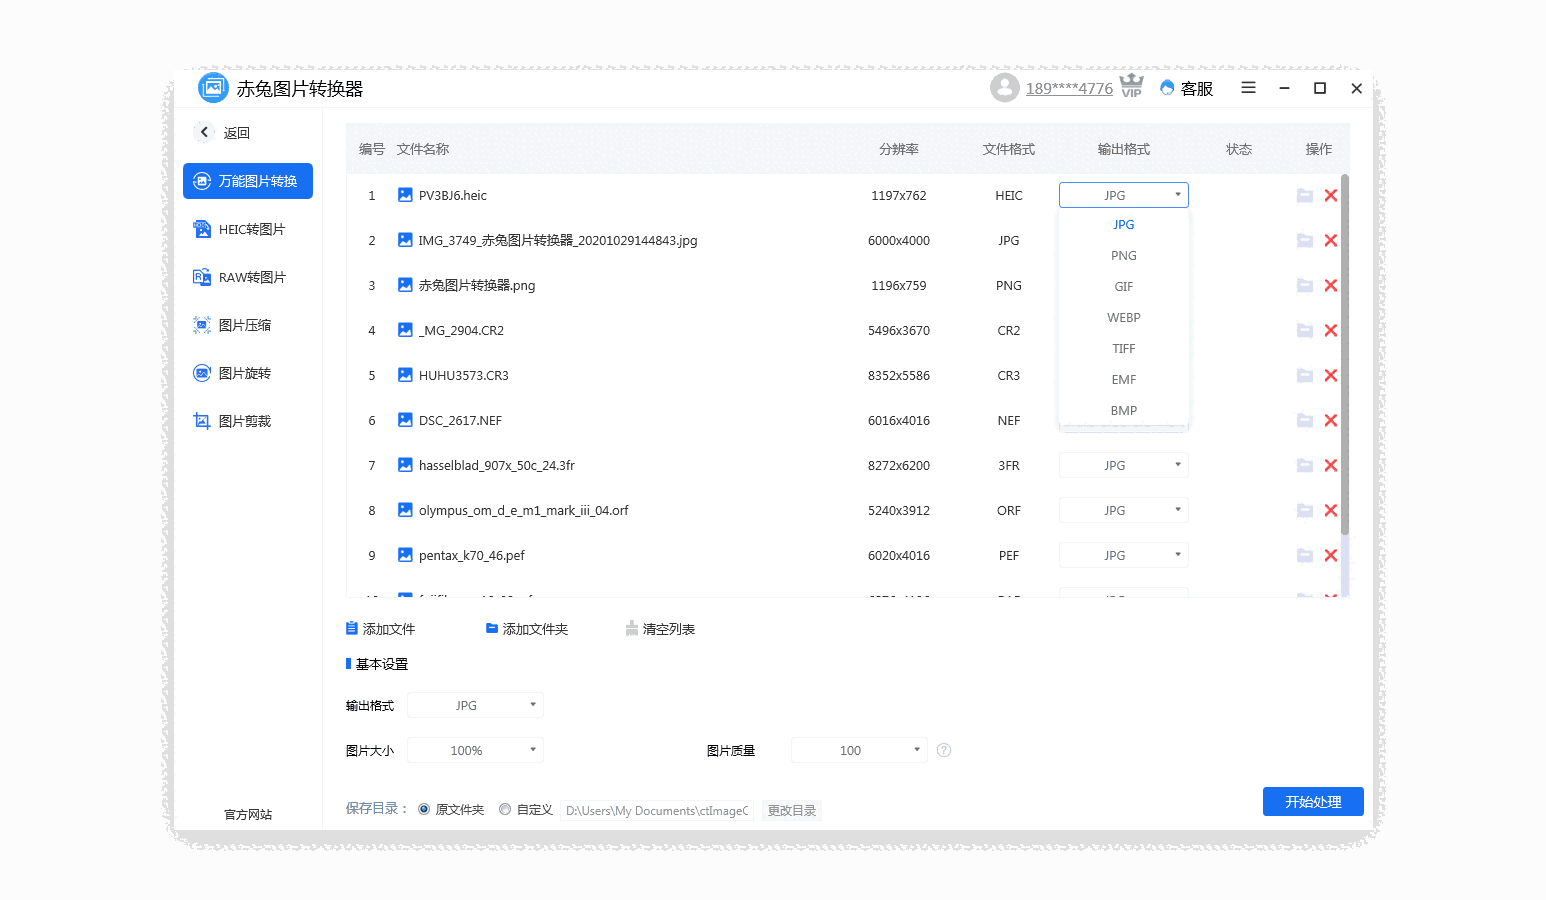Select PNG from the open format dropdown

click(1123, 255)
